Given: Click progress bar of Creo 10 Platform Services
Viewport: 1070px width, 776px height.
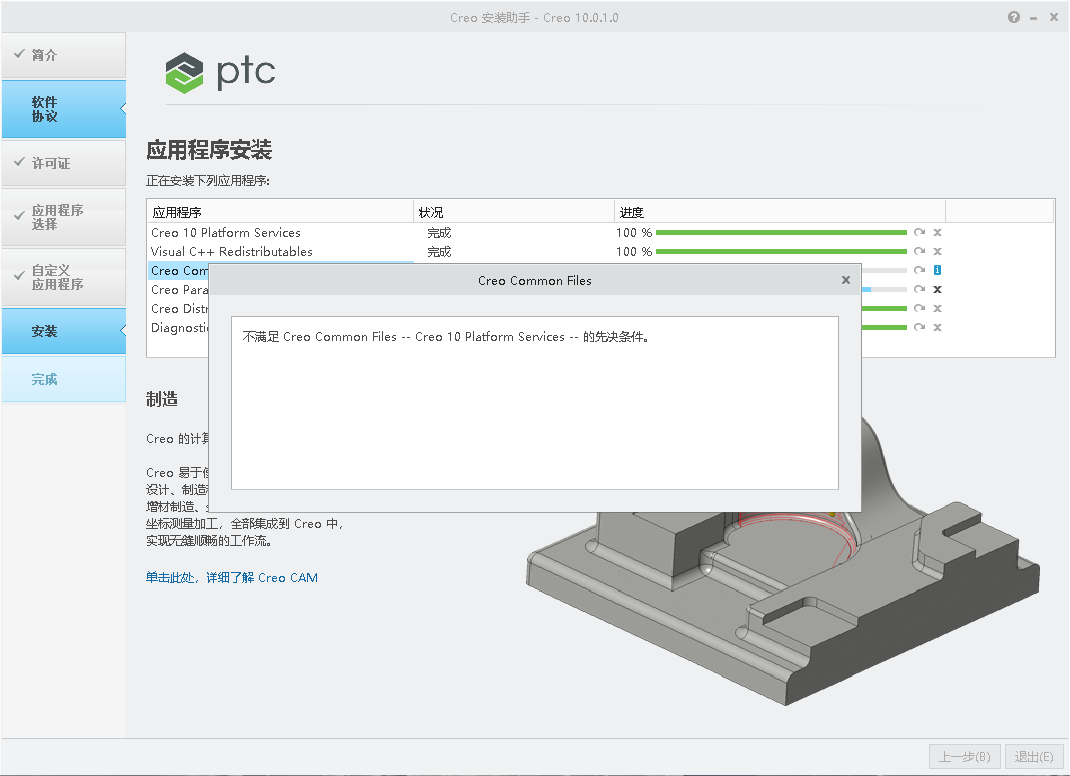Looking at the screenshot, I should [x=781, y=233].
